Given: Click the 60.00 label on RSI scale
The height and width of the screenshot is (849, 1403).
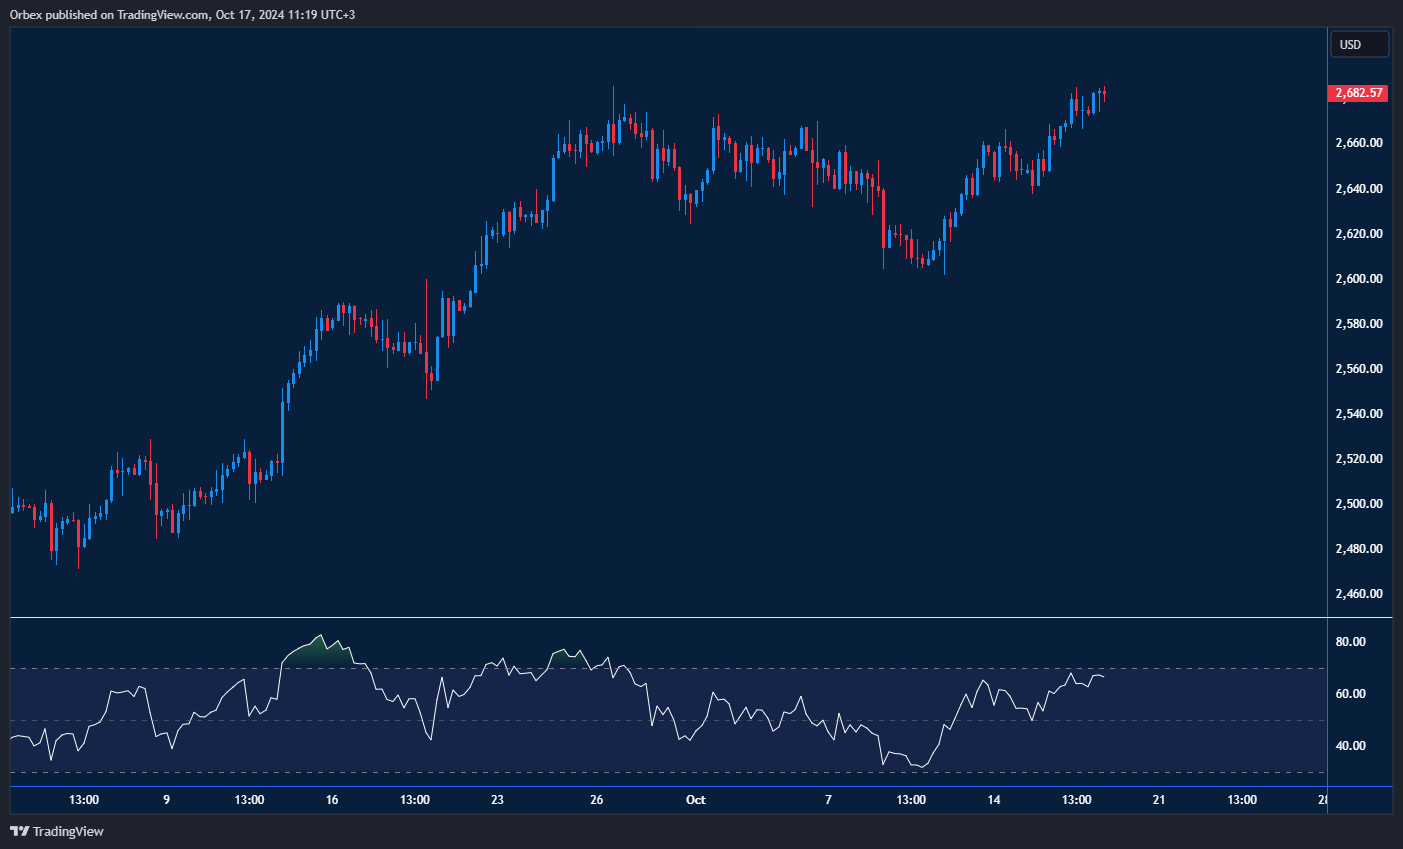Looking at the screenshot, I should point(1350,694).
